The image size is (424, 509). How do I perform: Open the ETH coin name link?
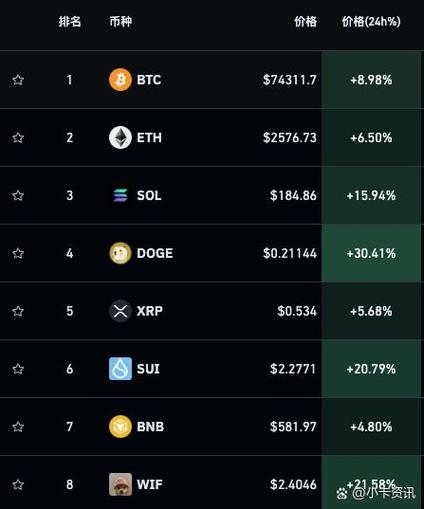click(x=149, y=138)
